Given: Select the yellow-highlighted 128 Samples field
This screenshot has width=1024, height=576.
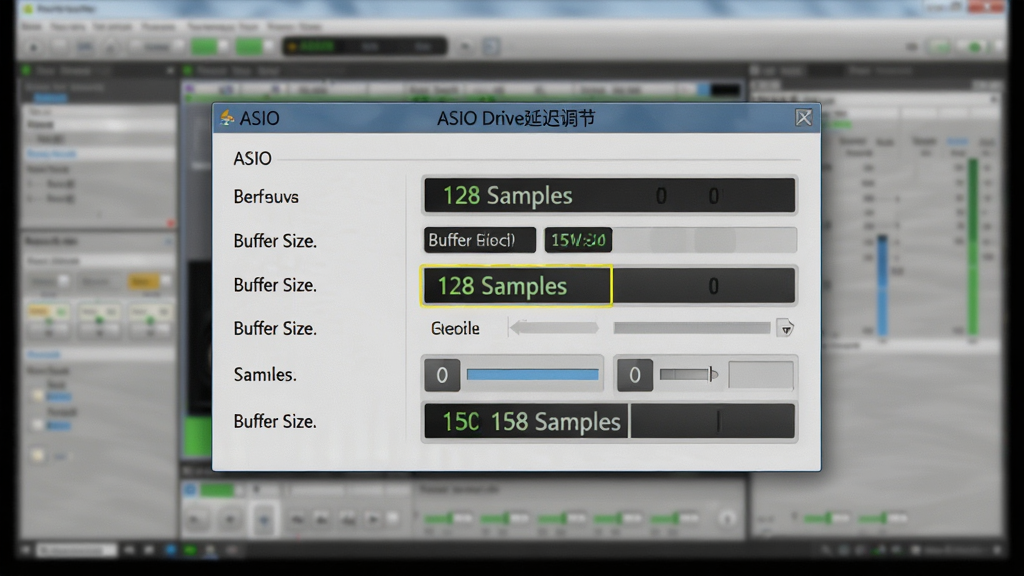Looking at the screenshot, I should click(516, 286).
